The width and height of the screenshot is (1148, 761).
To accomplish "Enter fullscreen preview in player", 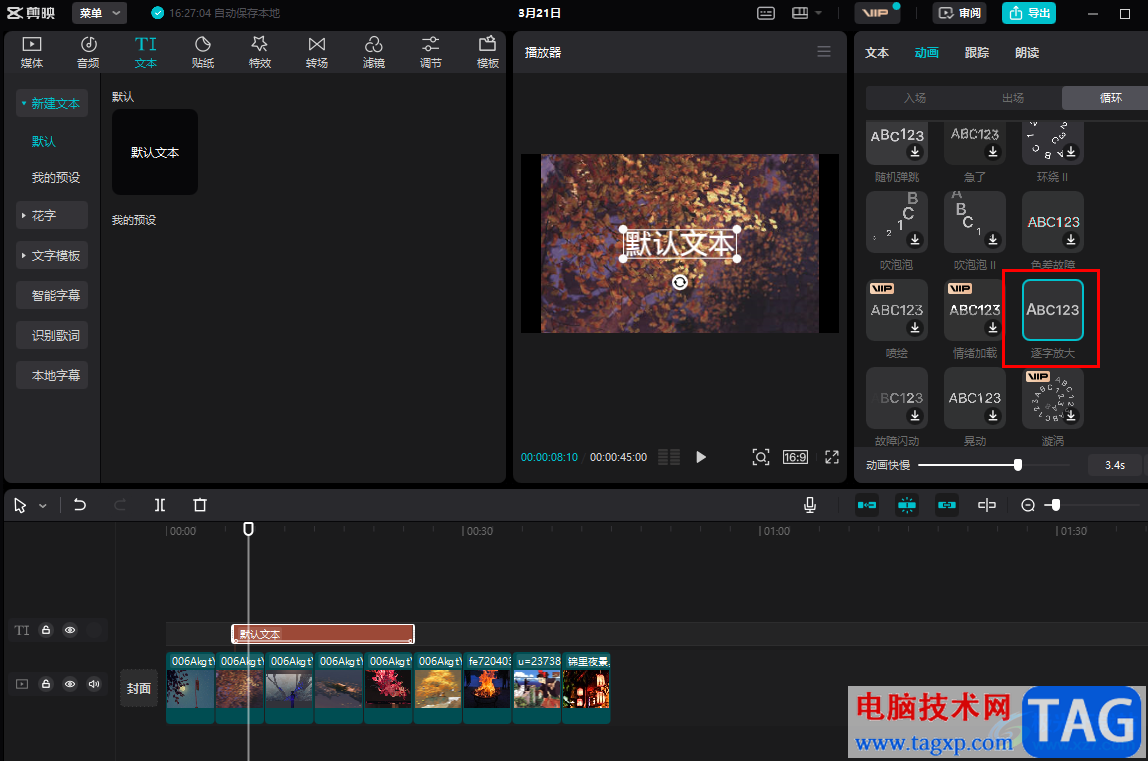I will tap(831, 457).
